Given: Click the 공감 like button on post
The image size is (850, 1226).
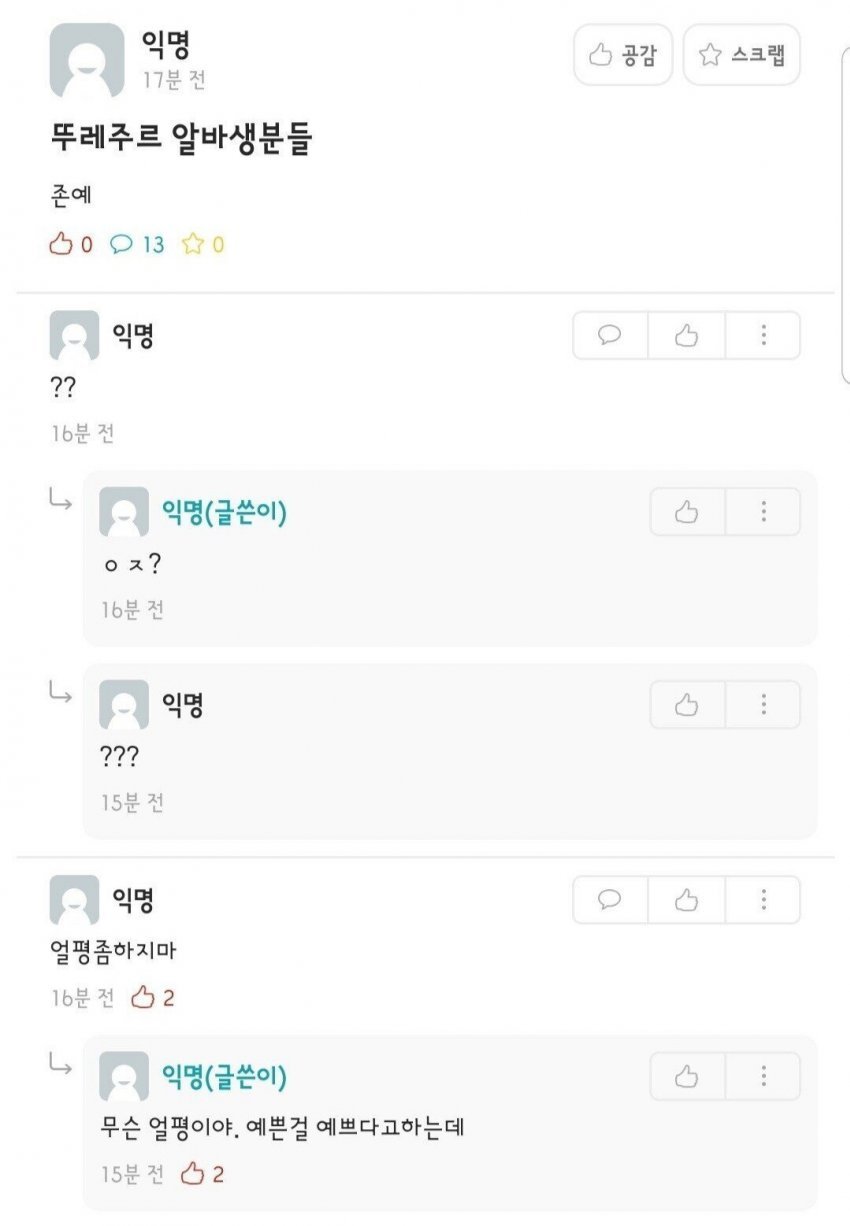Looking at the screenshot, I should tap(621, 55).
